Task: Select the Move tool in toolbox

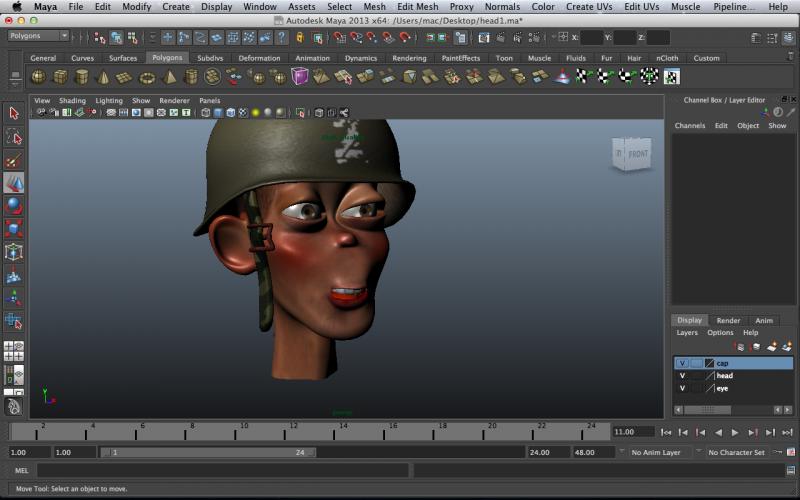Action: point(14,183)
